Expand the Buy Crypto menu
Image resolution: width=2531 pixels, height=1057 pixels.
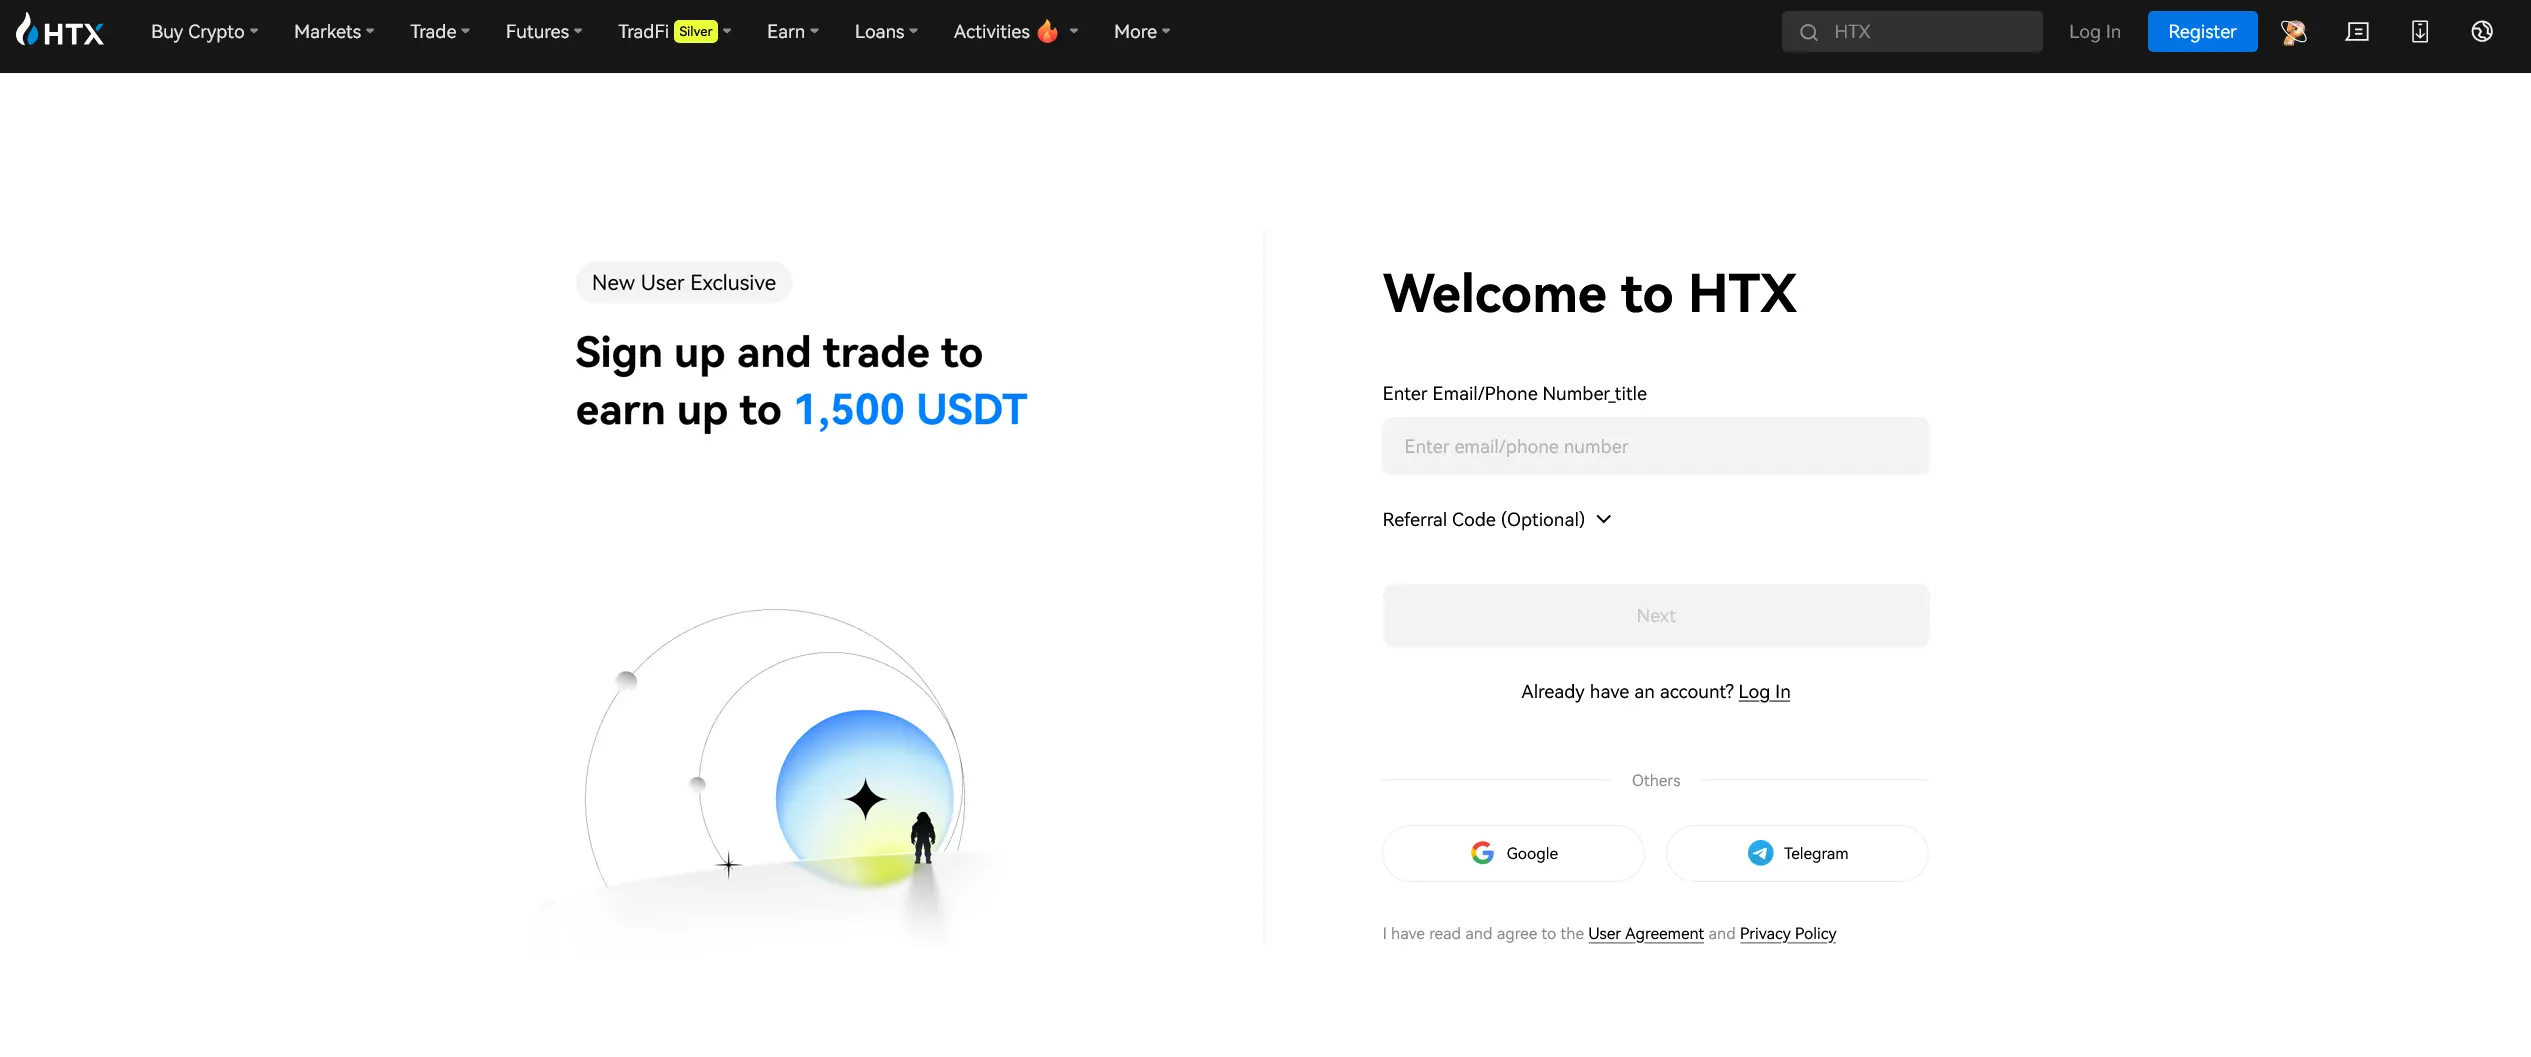click(204, 32)
